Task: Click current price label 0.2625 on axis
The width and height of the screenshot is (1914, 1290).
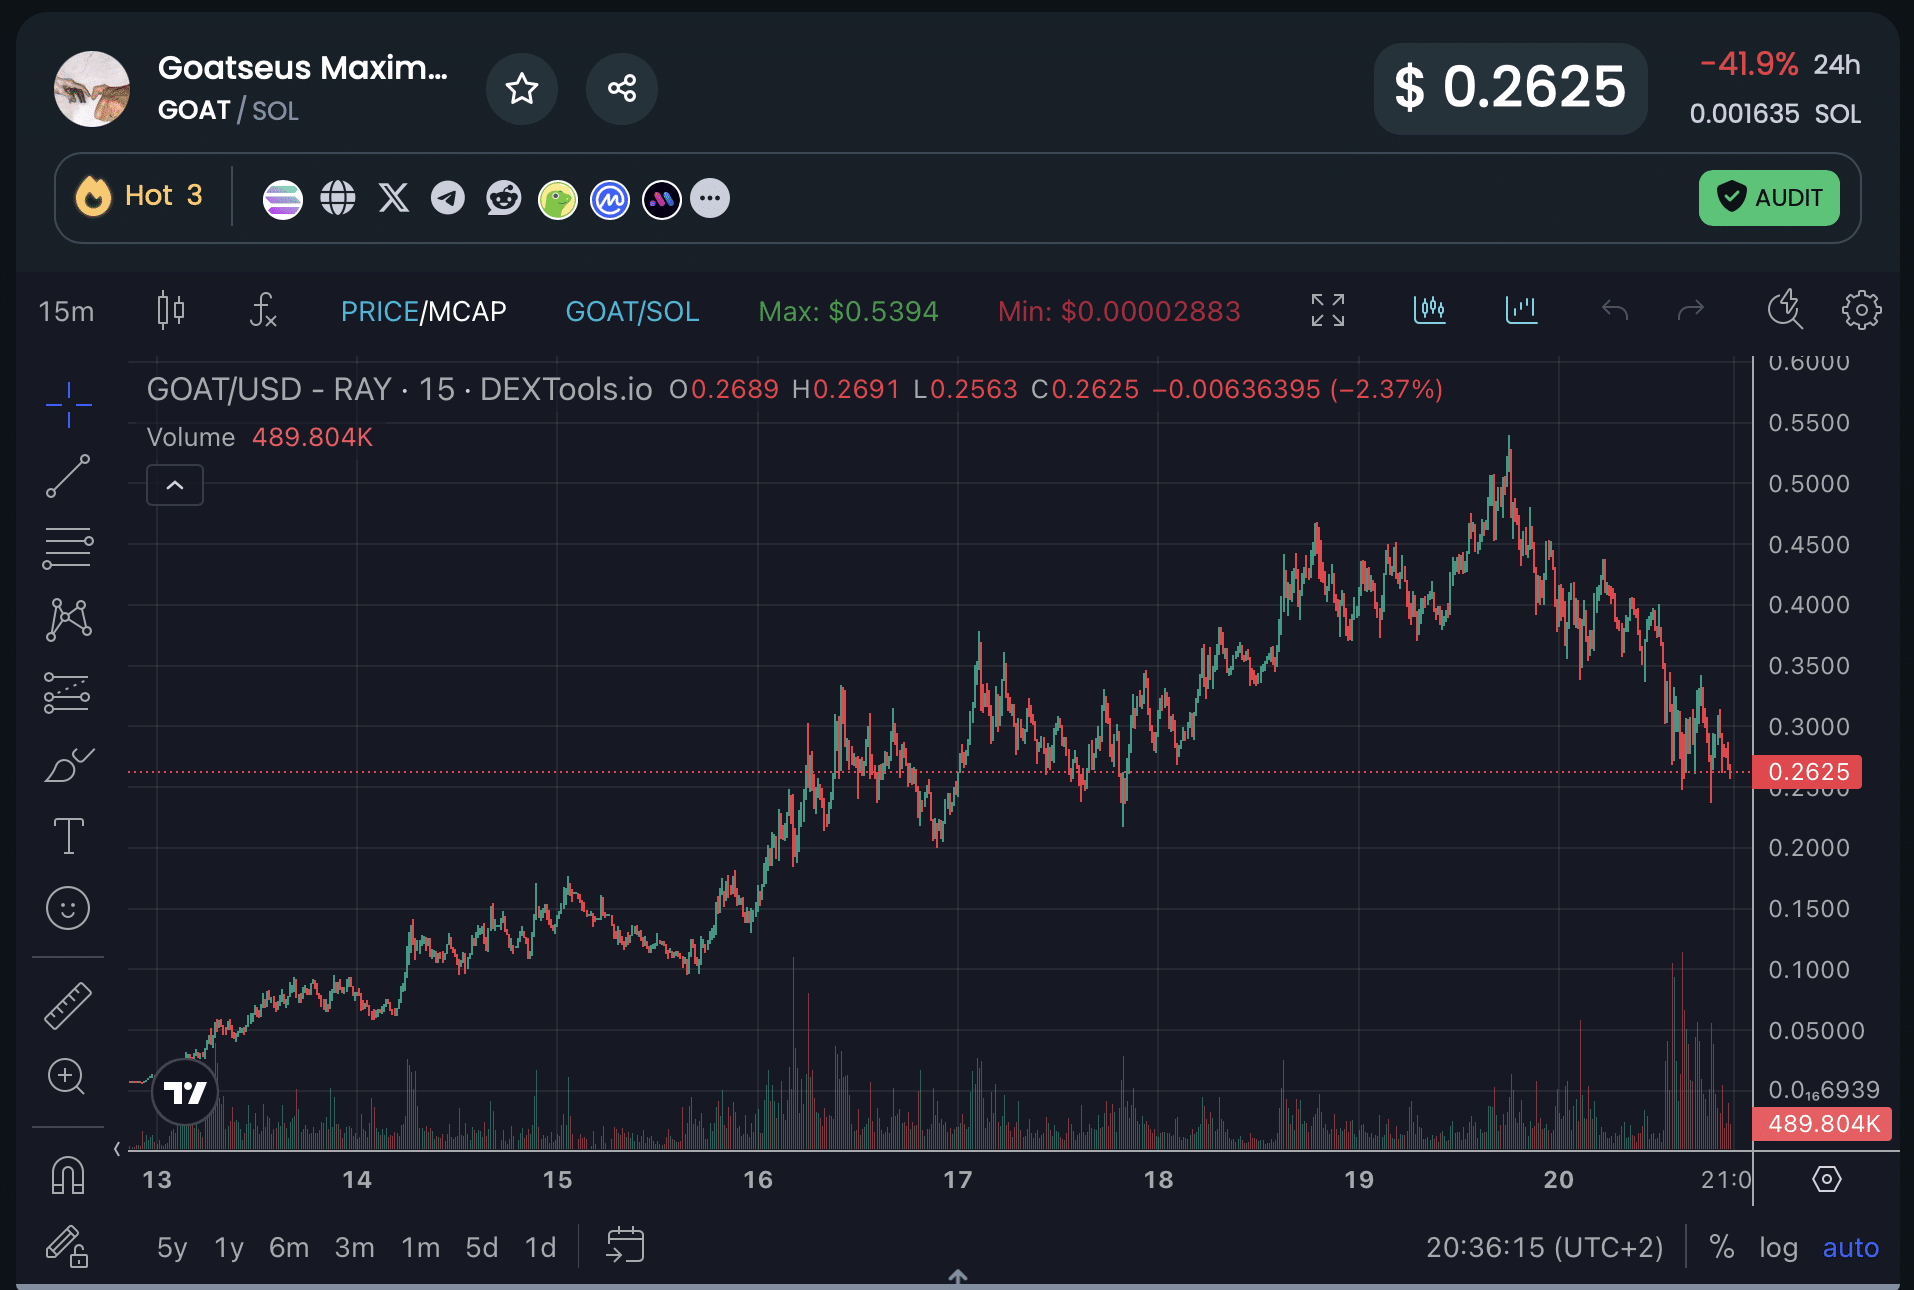Action: point(1808,772)
